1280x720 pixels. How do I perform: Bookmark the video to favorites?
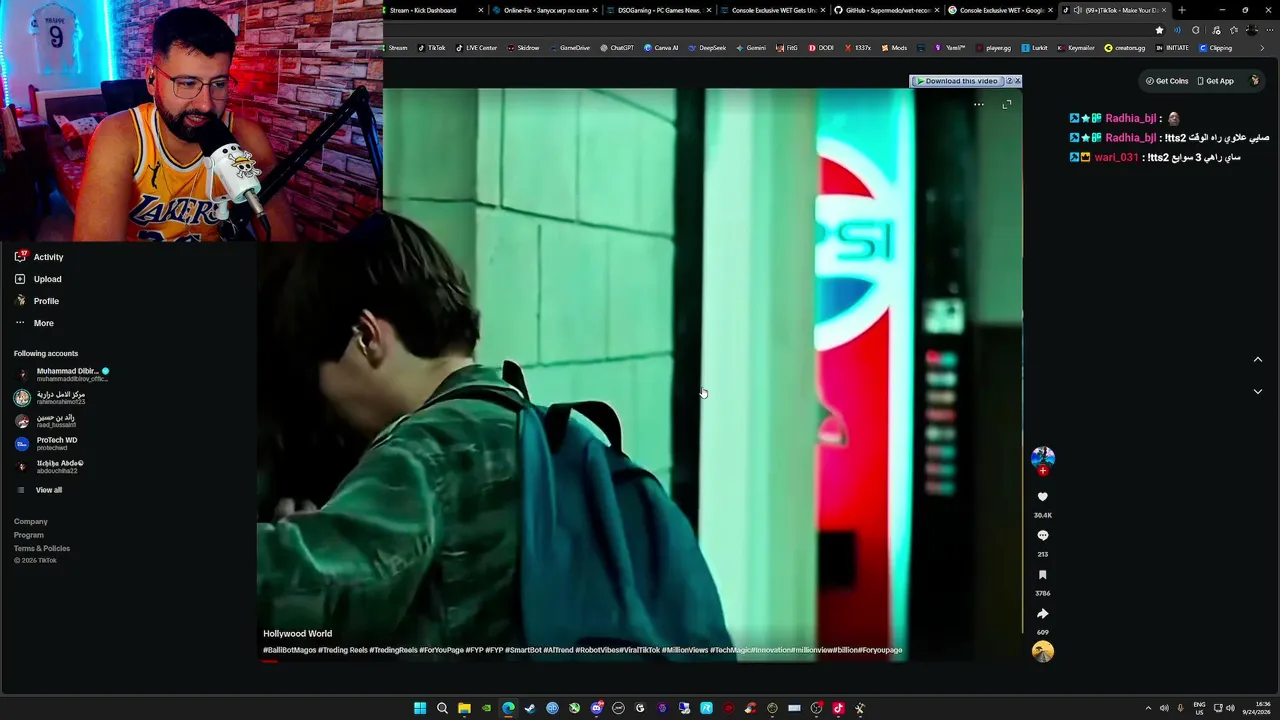click(1042, 575)
